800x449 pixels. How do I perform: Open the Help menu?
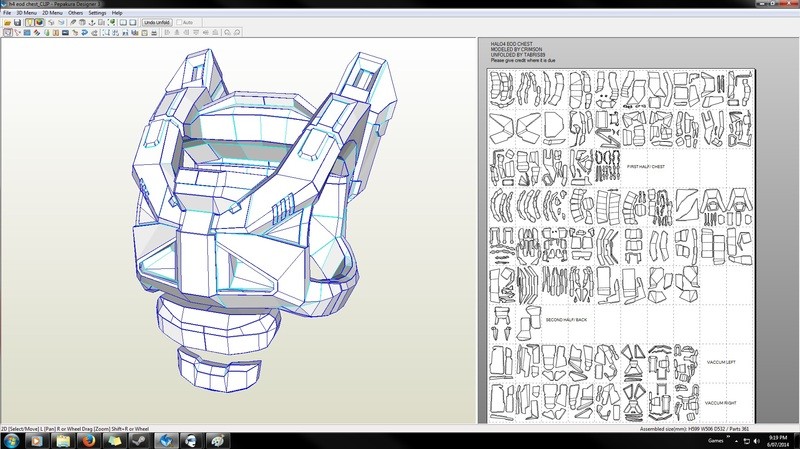(x=117, y=13)
